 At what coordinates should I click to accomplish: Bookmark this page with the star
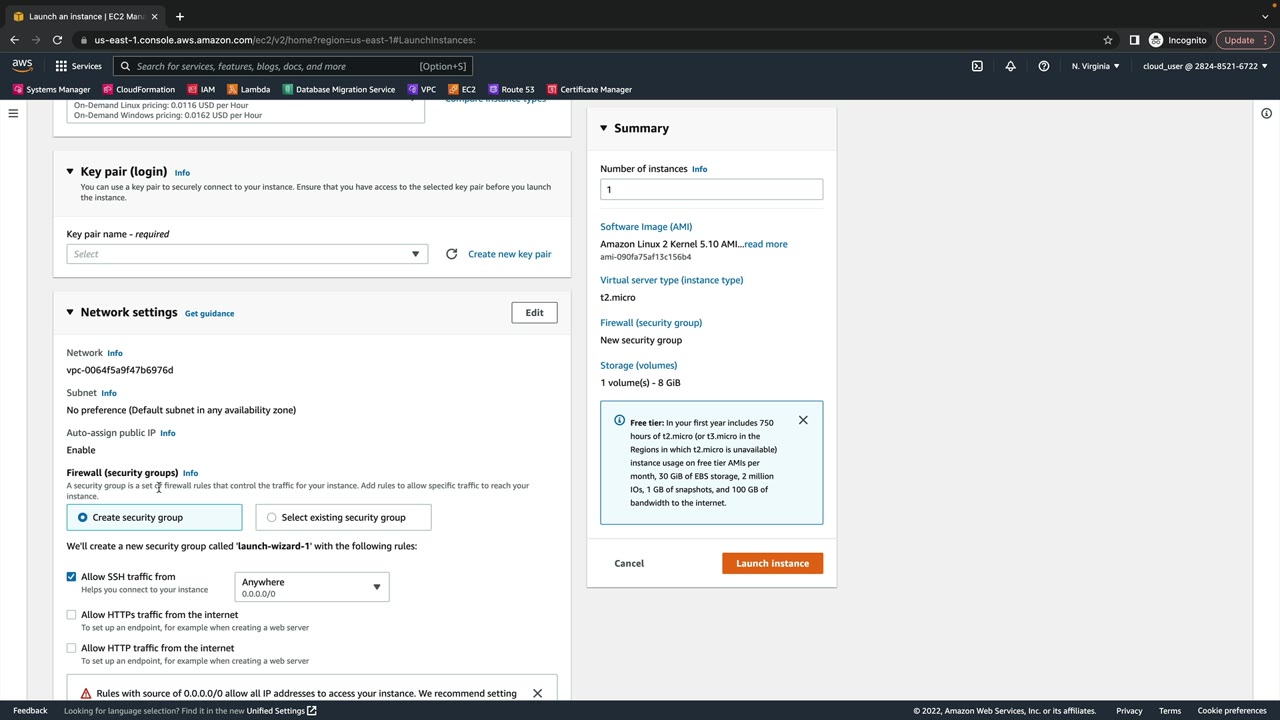[x=1108, y=40]
